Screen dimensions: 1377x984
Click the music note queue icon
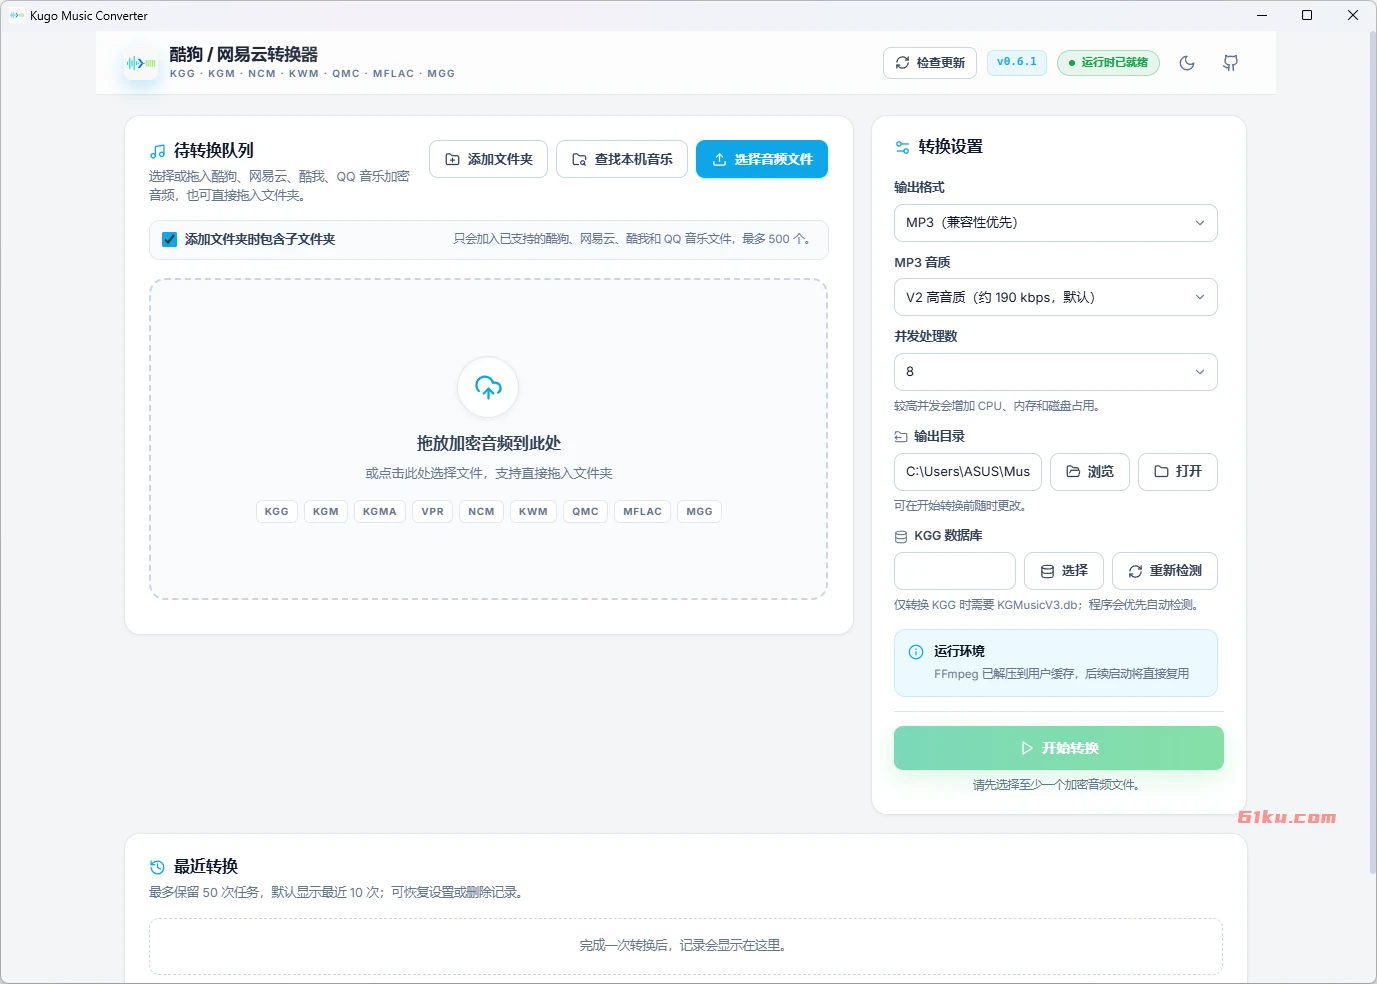point(157,151)
